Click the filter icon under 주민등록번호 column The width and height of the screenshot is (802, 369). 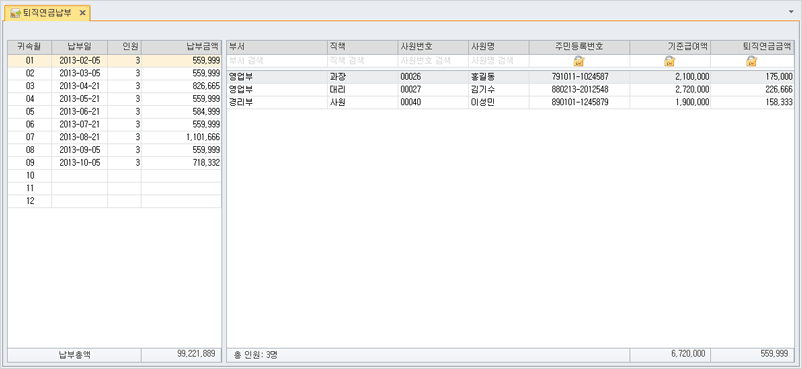[579, 61]
